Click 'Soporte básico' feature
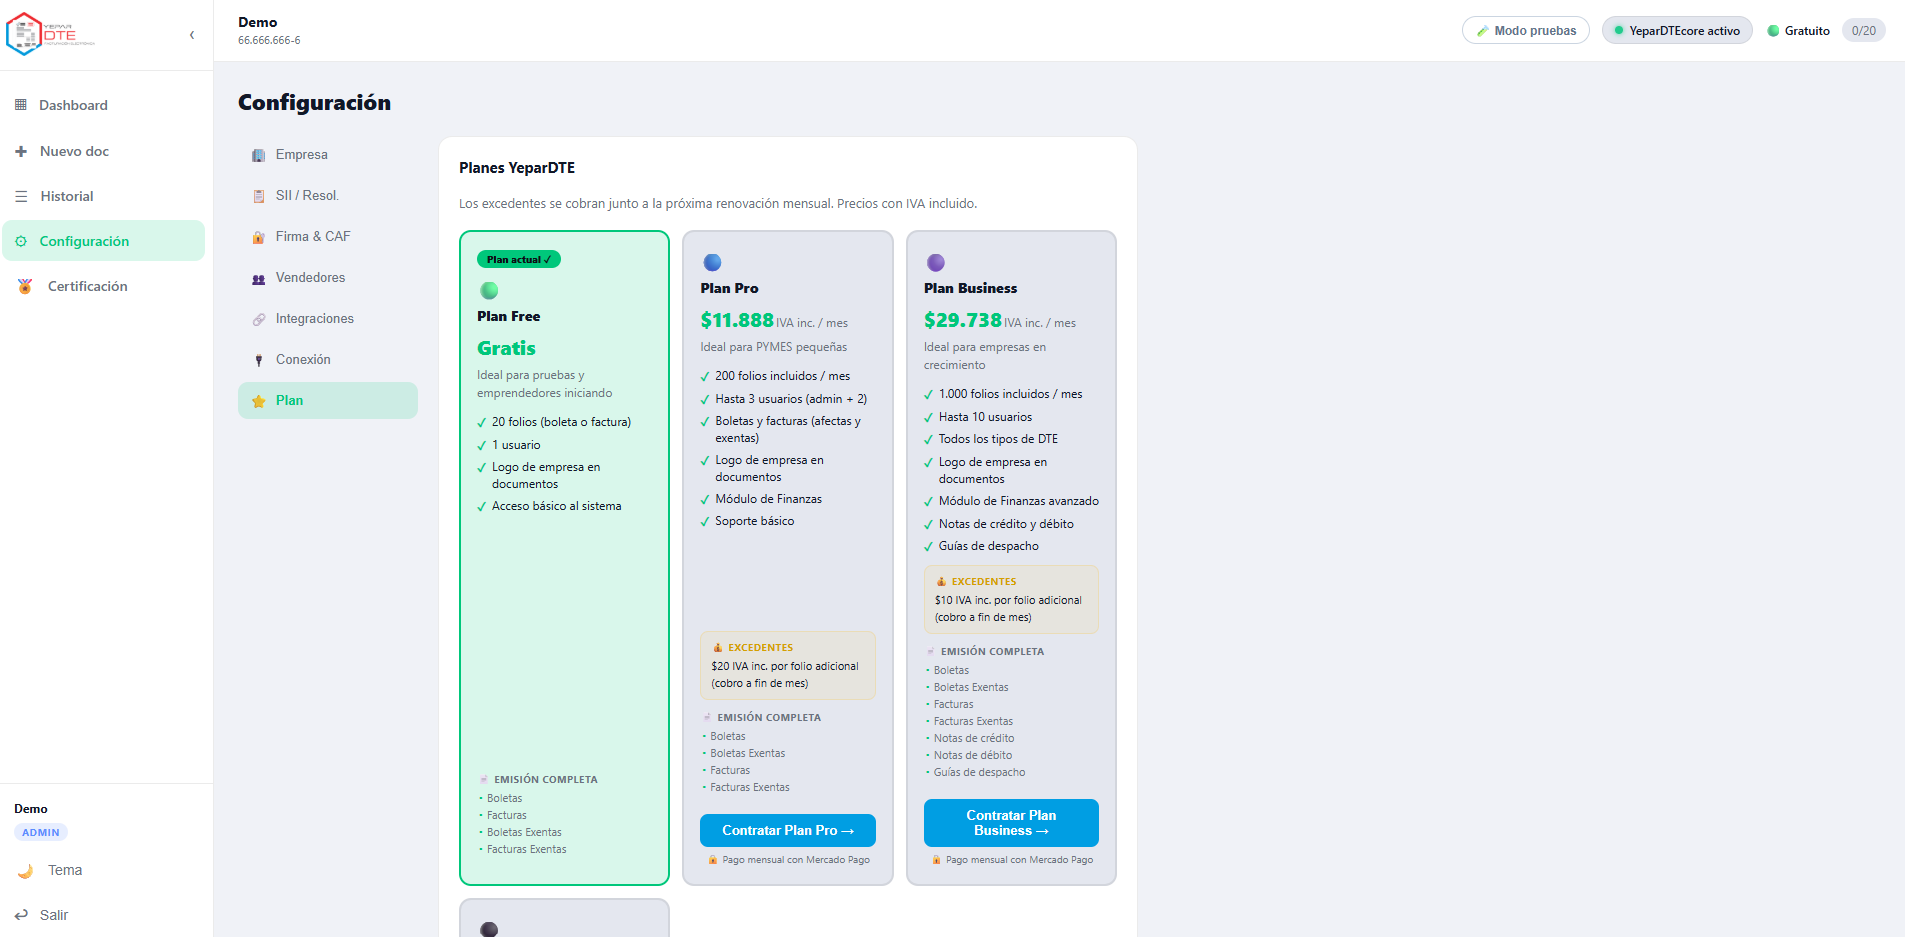 755,521
